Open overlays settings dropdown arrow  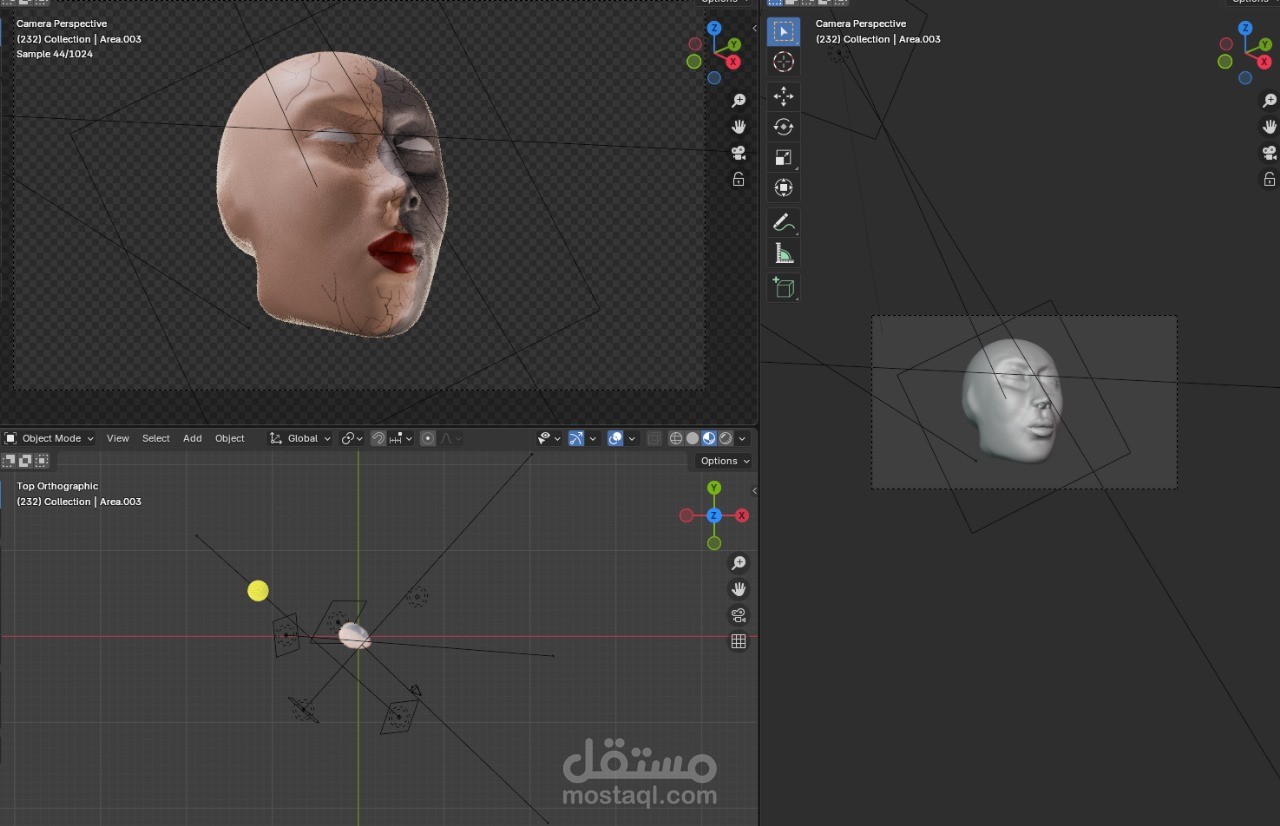click(632, 438)
